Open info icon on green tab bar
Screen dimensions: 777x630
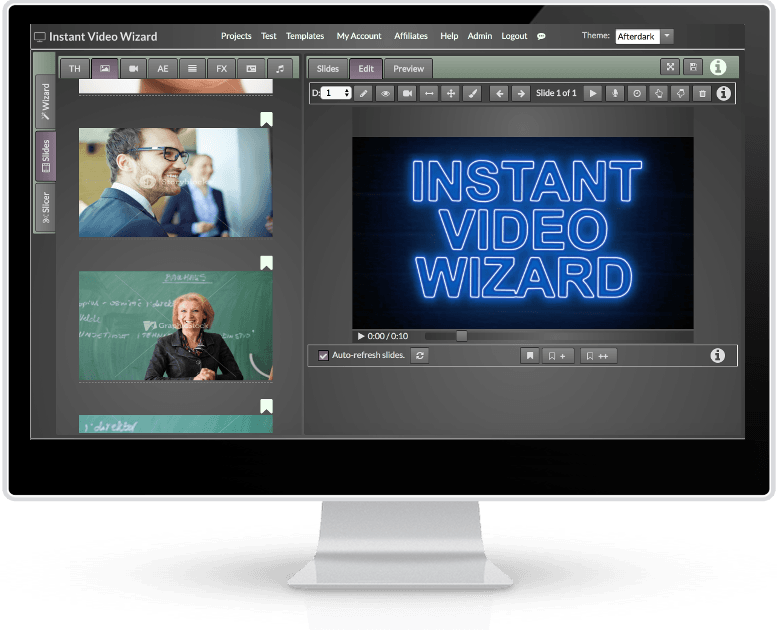coord(718,67)
